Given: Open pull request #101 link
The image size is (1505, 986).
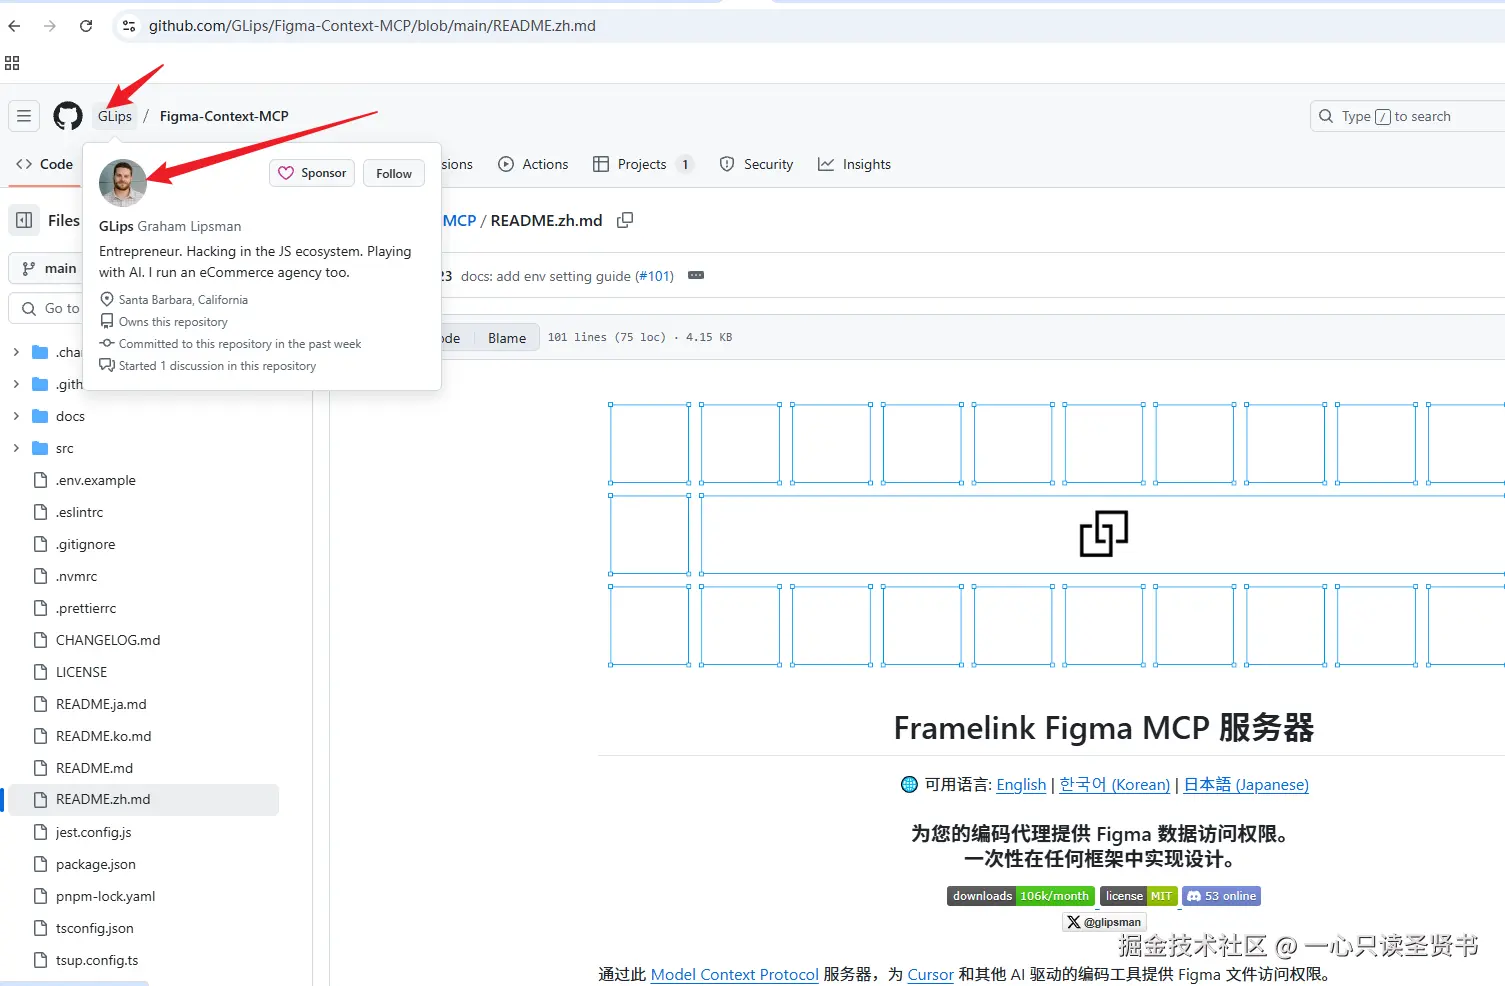Looking at the screenshot, I should [x=655, y=276].
